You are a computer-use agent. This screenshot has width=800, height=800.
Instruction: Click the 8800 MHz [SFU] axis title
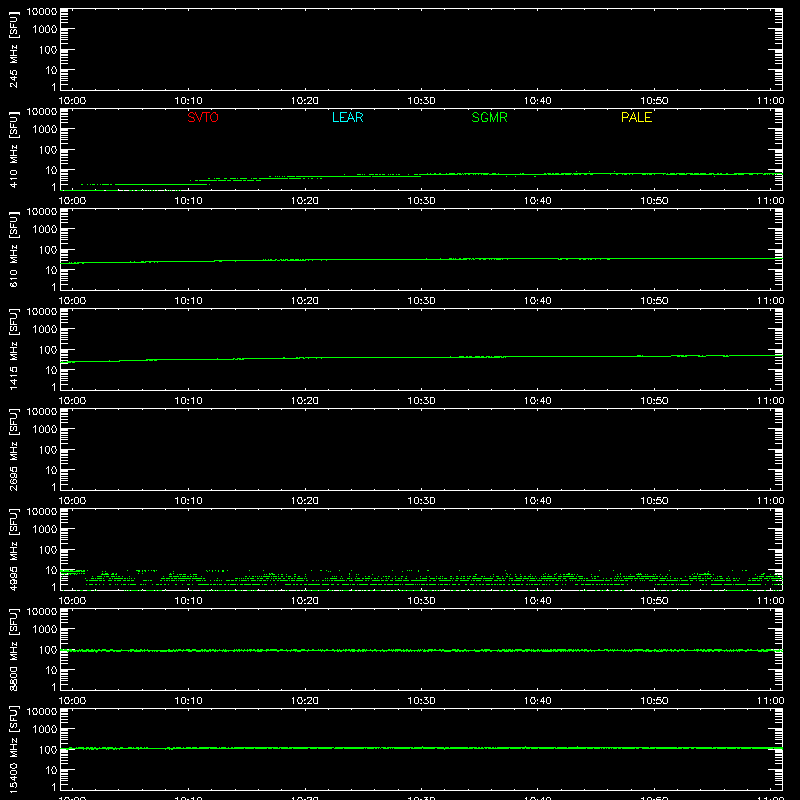point(13,649)
